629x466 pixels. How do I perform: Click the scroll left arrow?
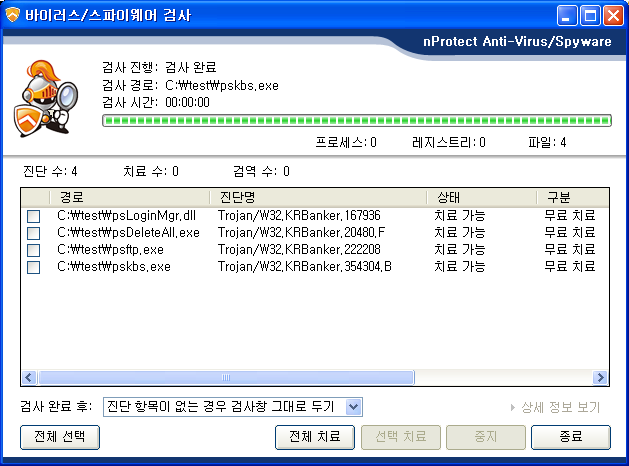pyautogui.click(x=29, y=377)
